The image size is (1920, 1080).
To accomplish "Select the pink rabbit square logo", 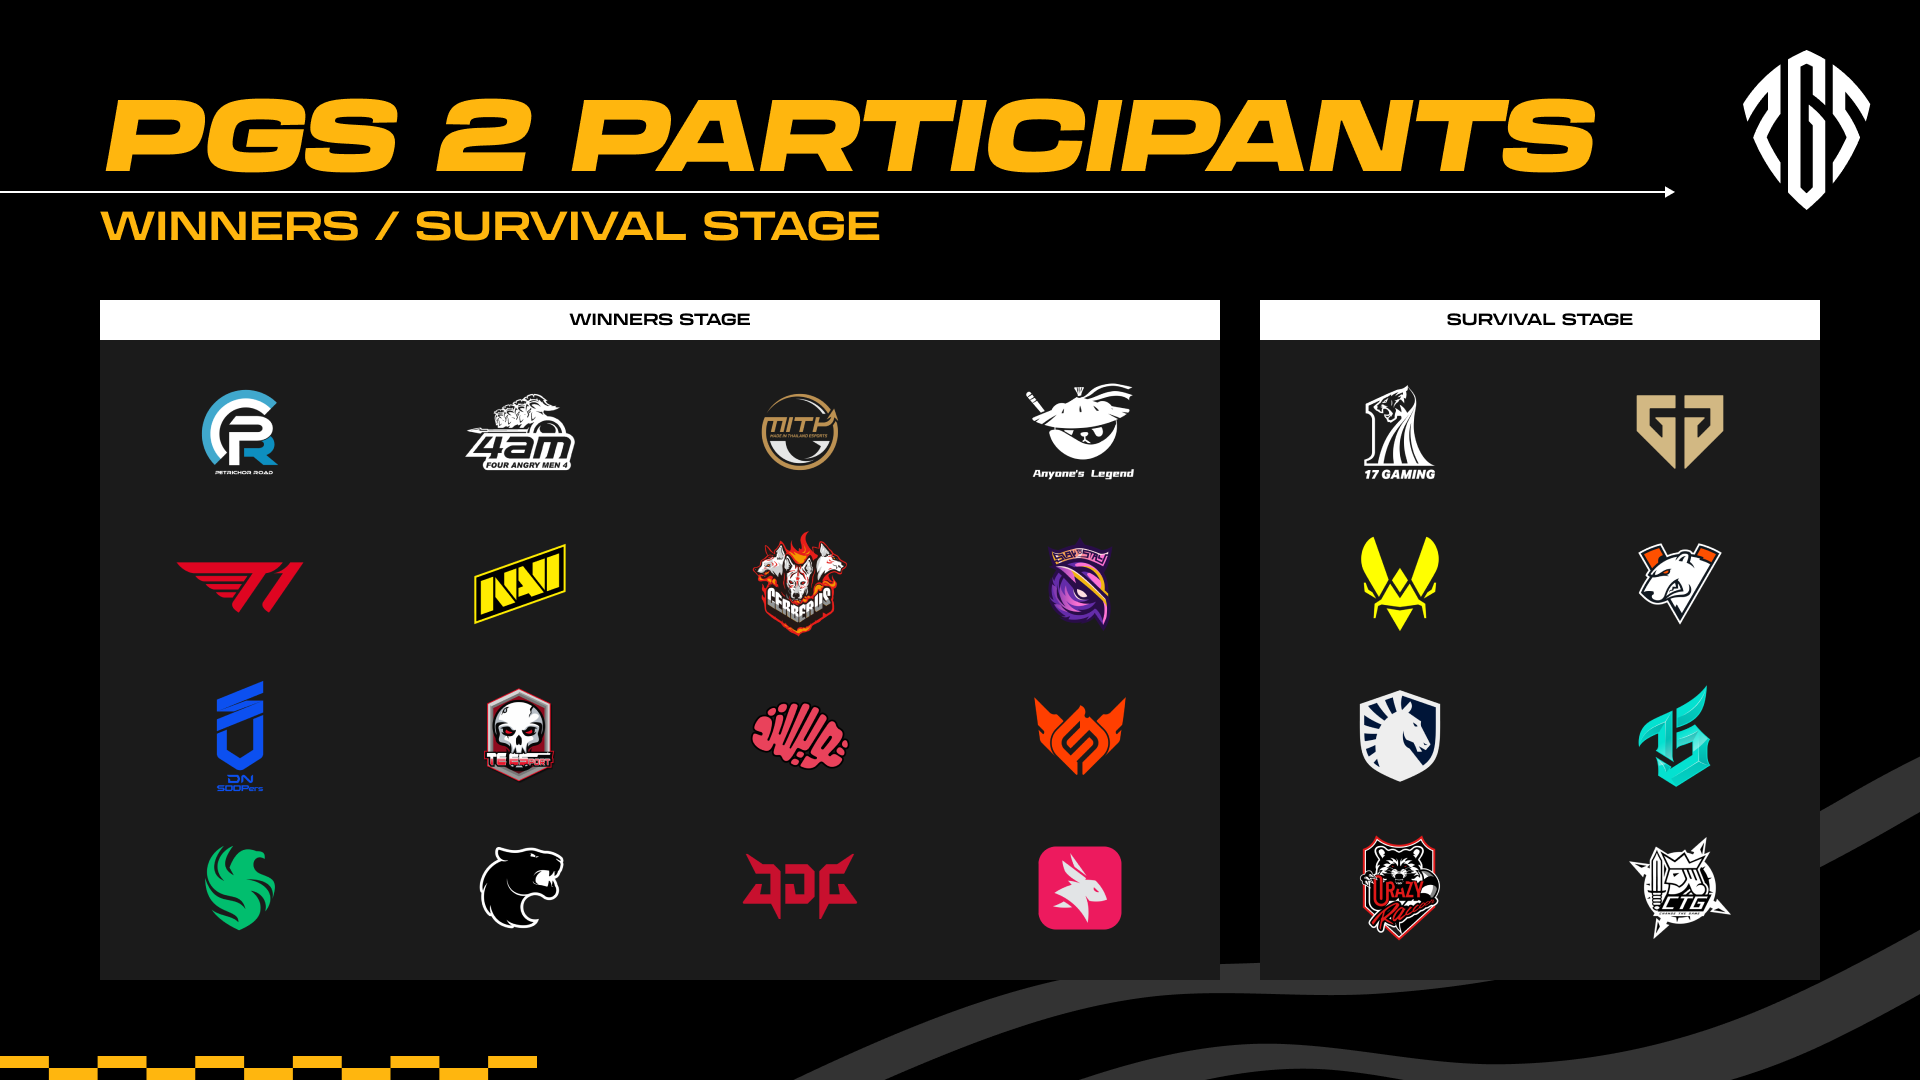I will pos(1080,888).
